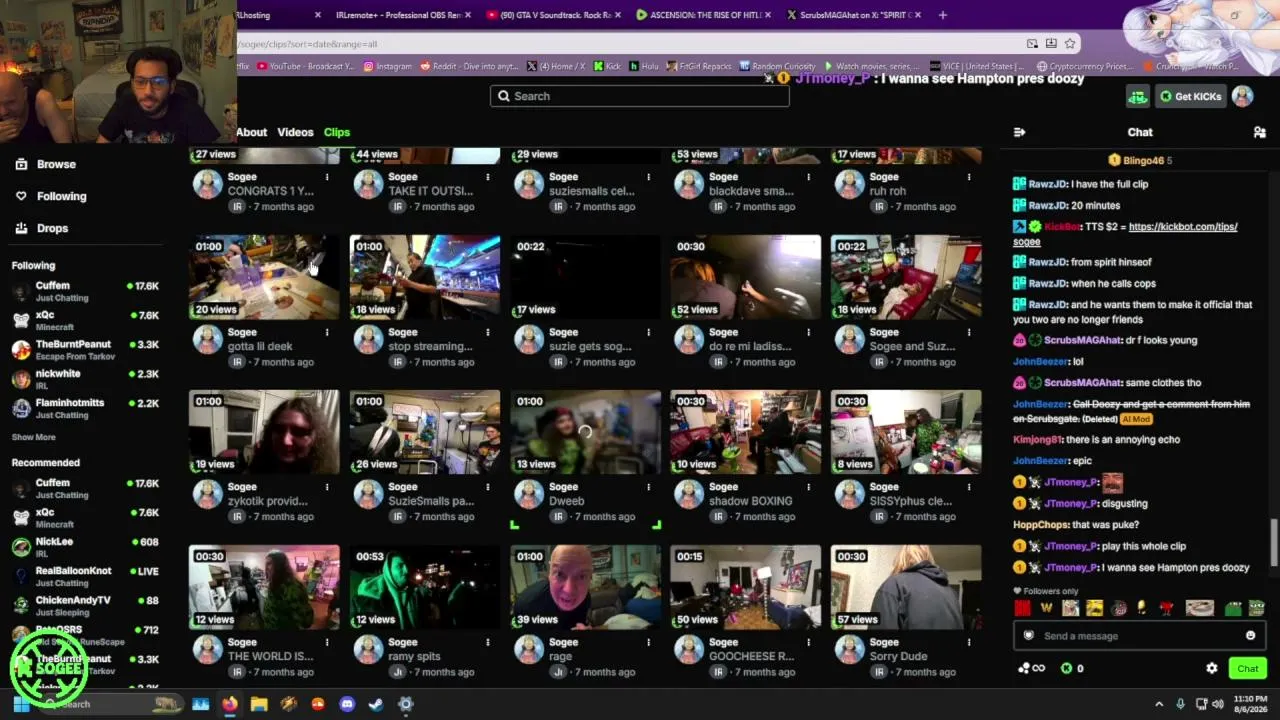The image size is (1280, 720).
Task: Open the FitGirl Repacks bookmark
Action: click(698, 66)
